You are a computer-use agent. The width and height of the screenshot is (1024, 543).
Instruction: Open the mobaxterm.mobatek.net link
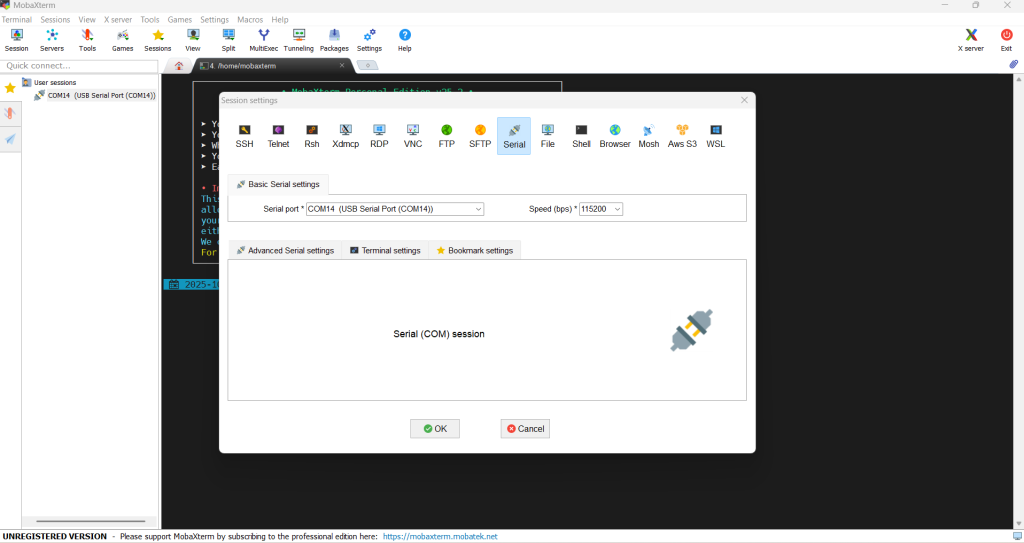point(439,536)
